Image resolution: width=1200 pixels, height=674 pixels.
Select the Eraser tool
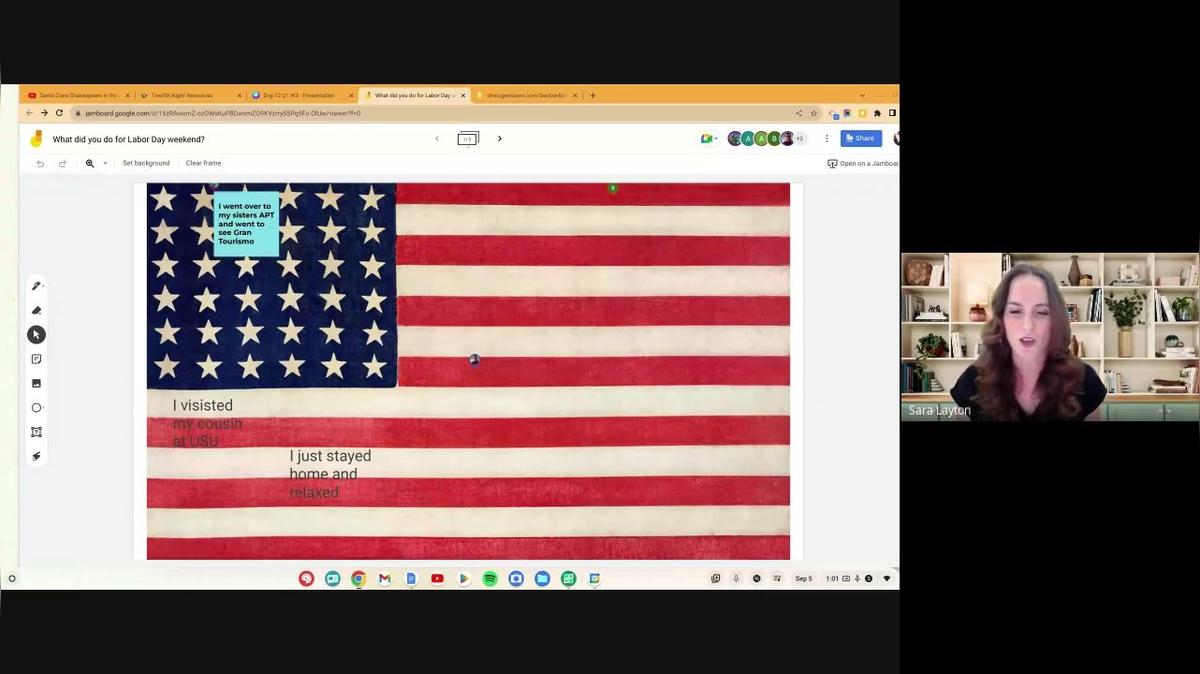pyautogui.click(x=36, y=310)
